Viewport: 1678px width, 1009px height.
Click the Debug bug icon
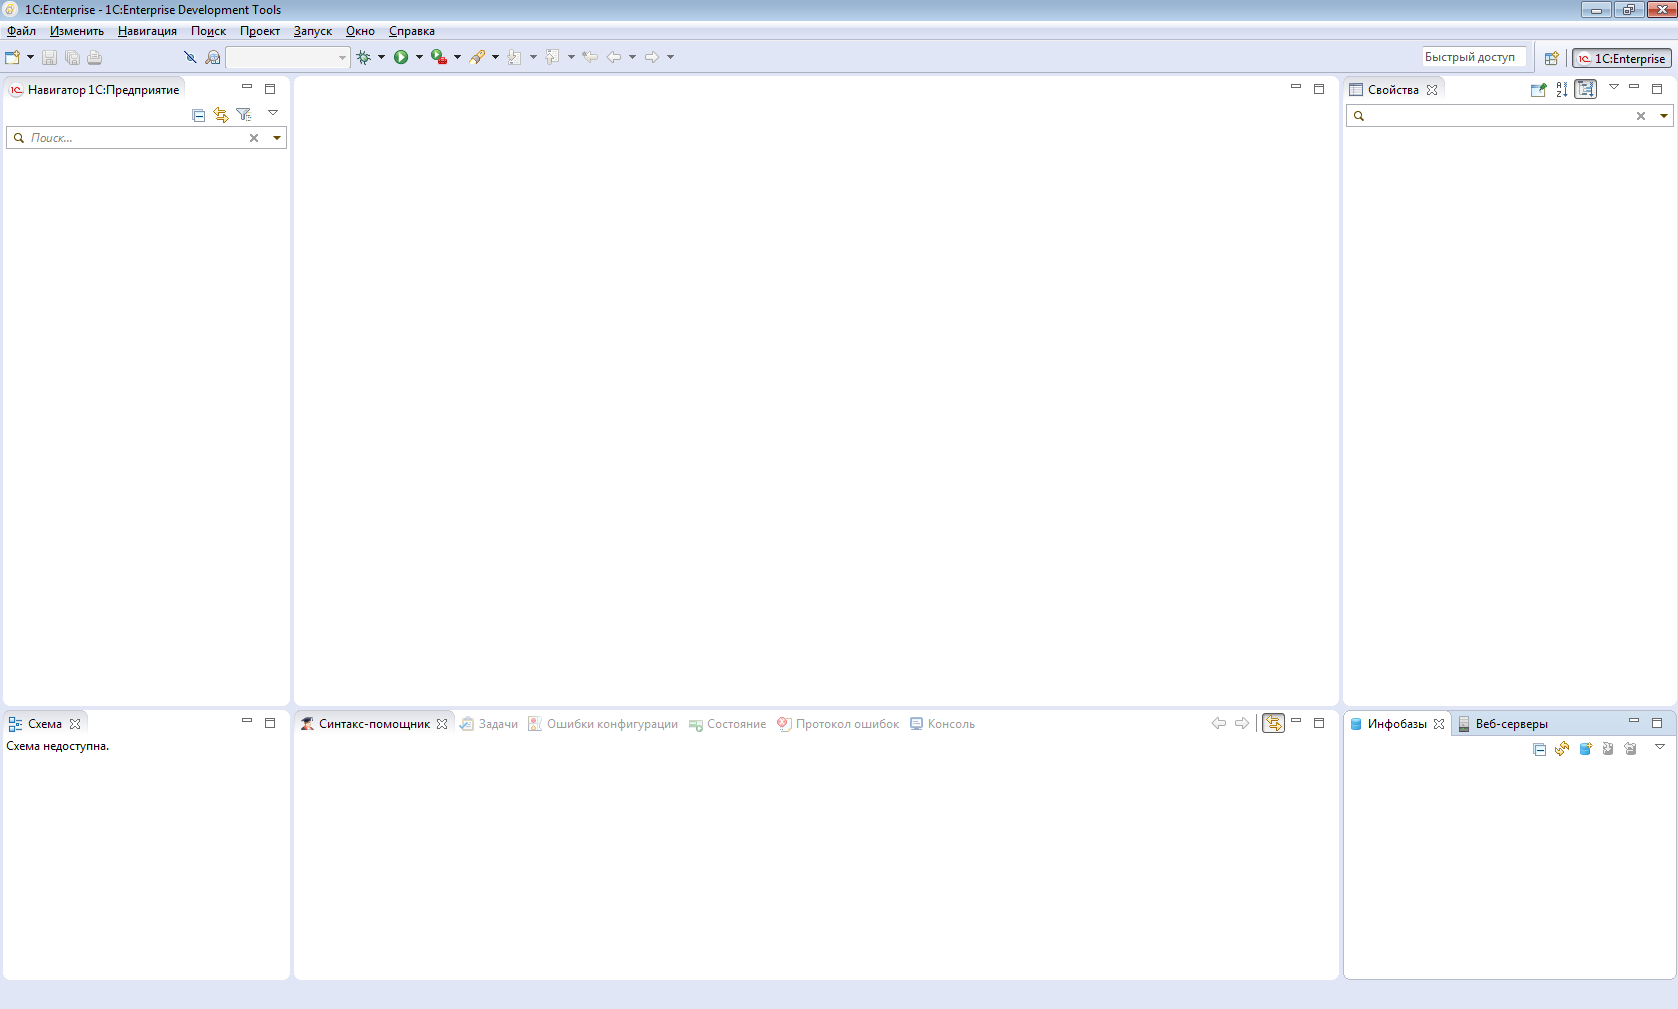click(364, 57)
